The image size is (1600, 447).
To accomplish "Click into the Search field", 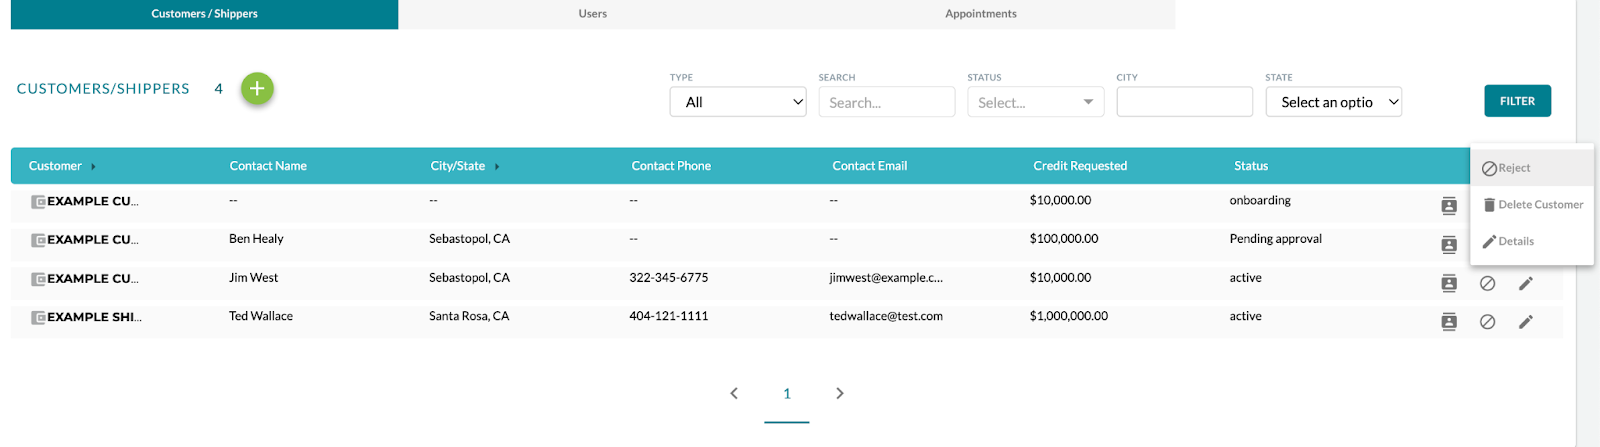I will [x=886, y=102].
